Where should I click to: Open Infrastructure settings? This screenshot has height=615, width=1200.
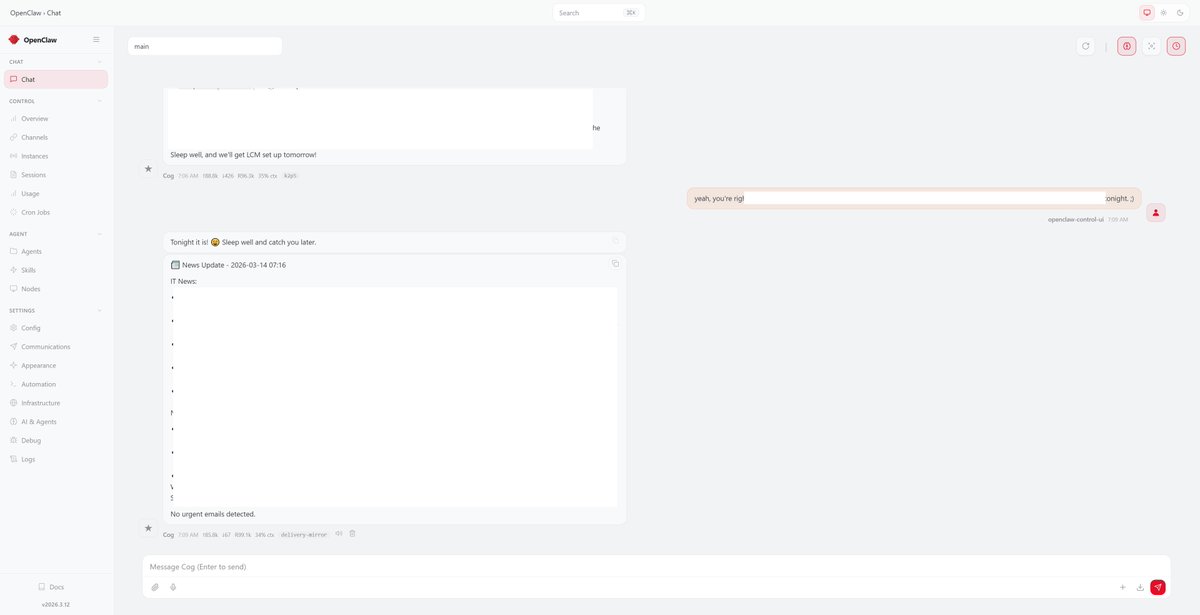(x=56, y=403)
